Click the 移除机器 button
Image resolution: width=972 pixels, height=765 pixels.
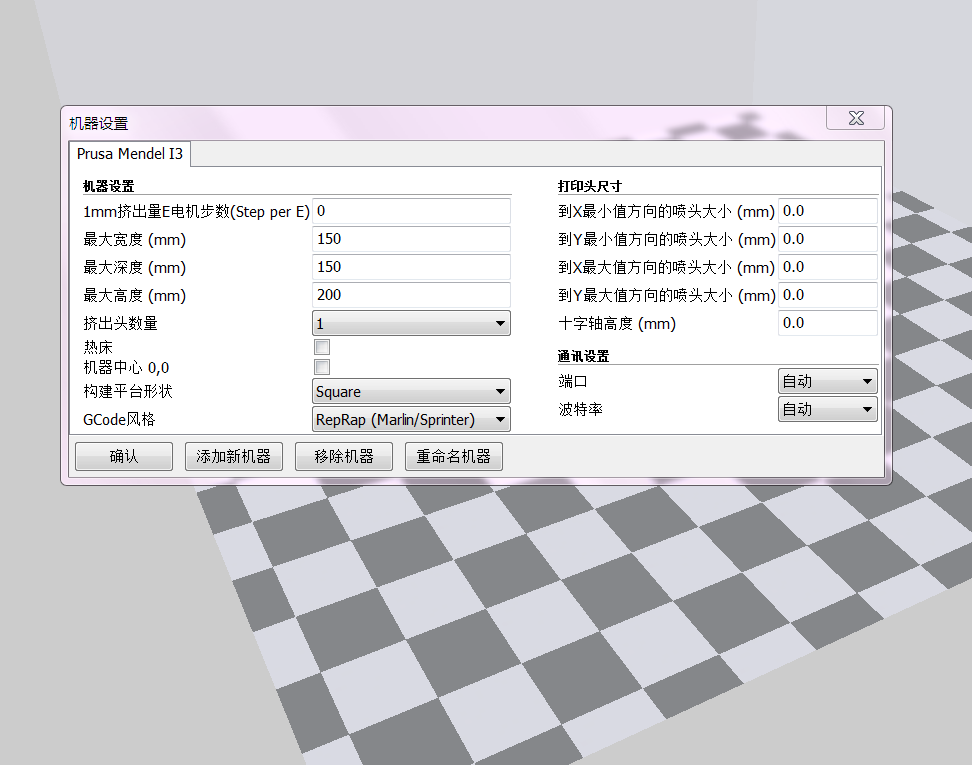[x=344, y=456]
